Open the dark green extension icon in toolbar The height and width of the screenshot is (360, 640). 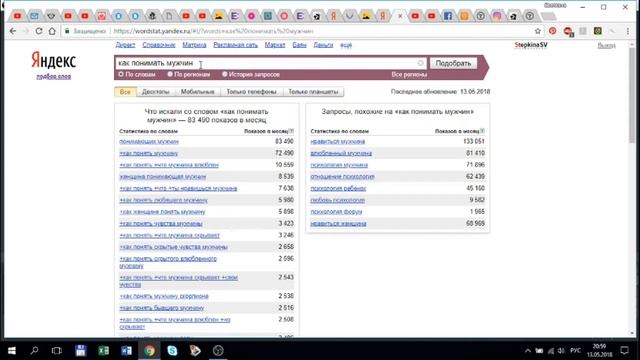pyautogui.click(x=598, y=31)
